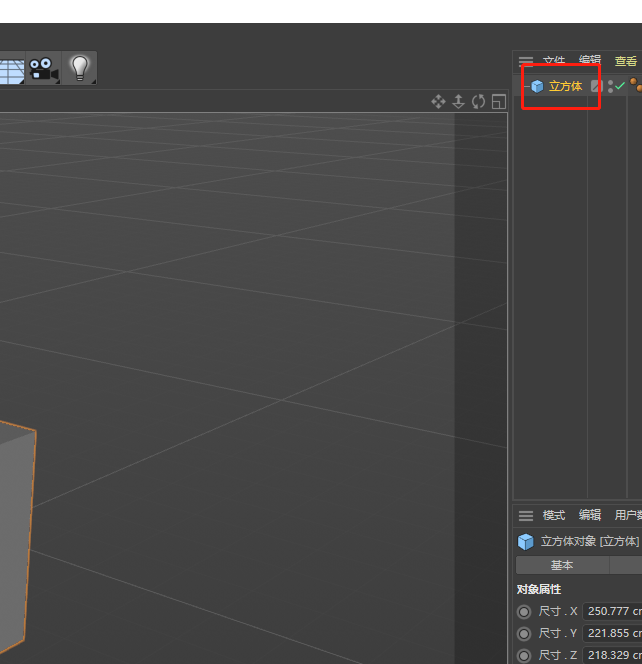Toggle the layer square for 立方体

click(597, 86)
